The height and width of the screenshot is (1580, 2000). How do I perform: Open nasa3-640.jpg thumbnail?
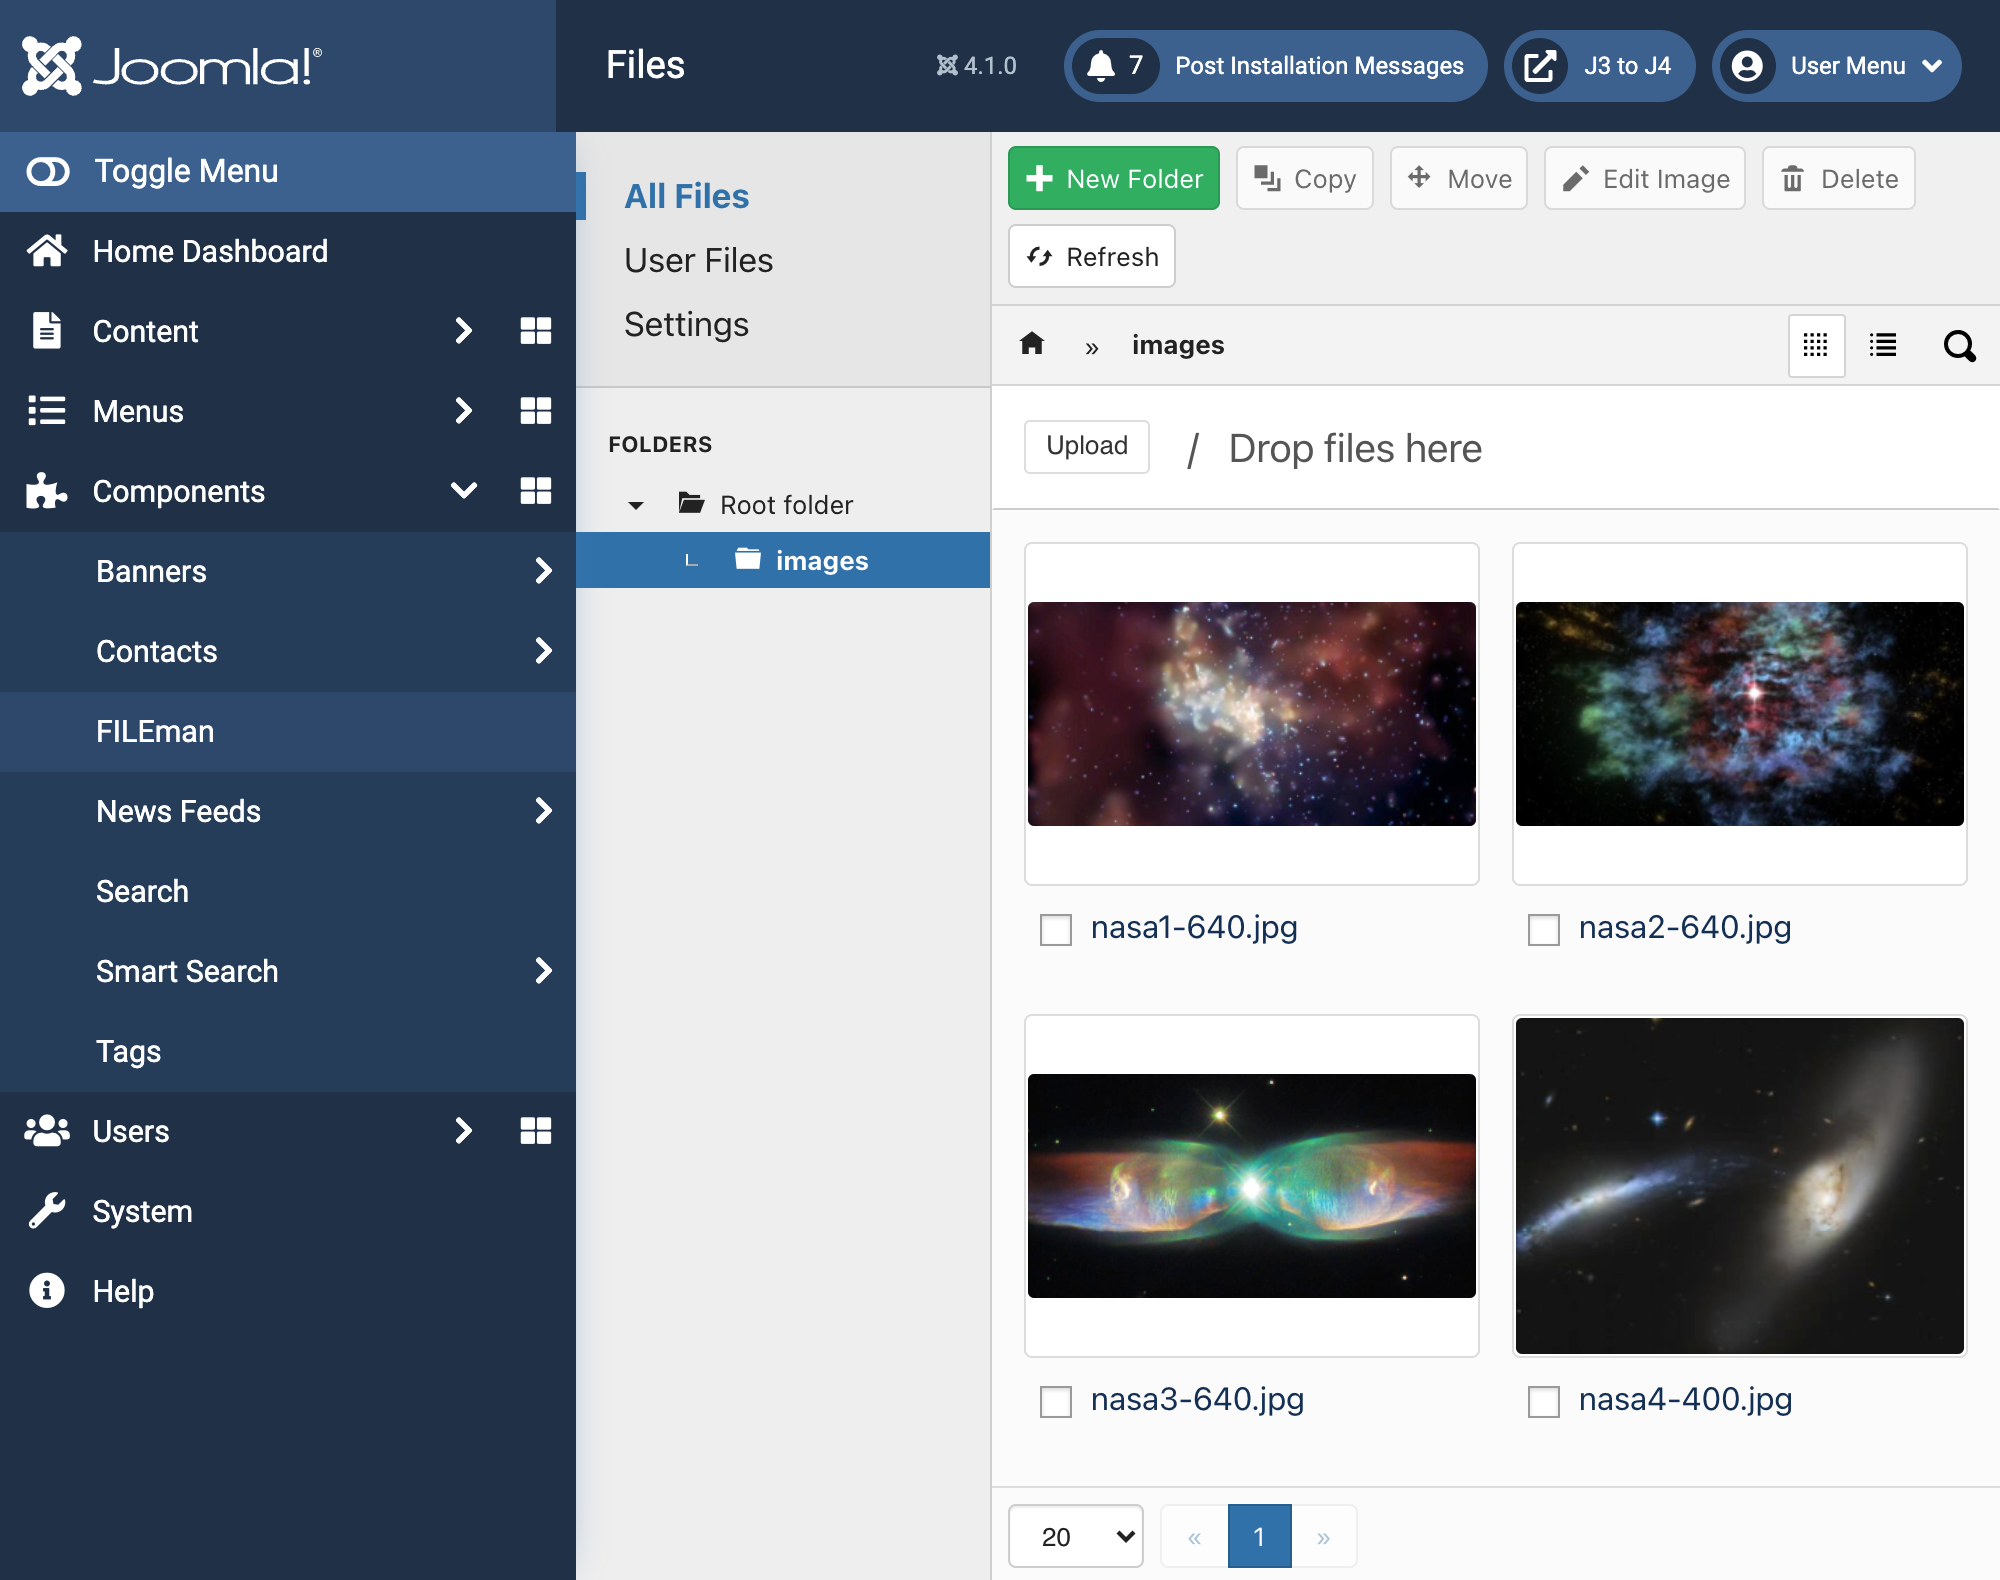pos(1252,1186)
